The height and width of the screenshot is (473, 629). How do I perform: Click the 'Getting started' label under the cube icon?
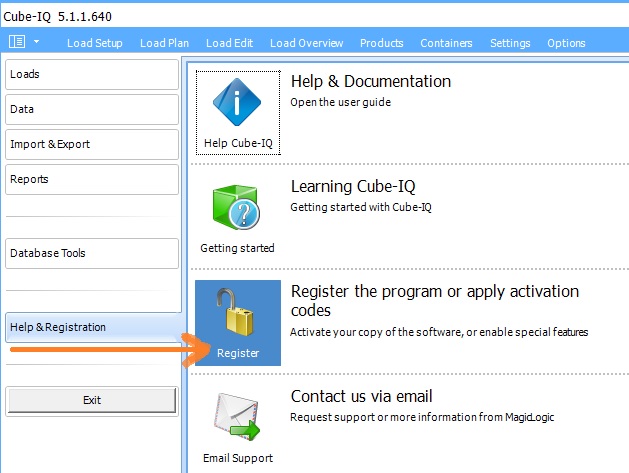tap(237, 248)
